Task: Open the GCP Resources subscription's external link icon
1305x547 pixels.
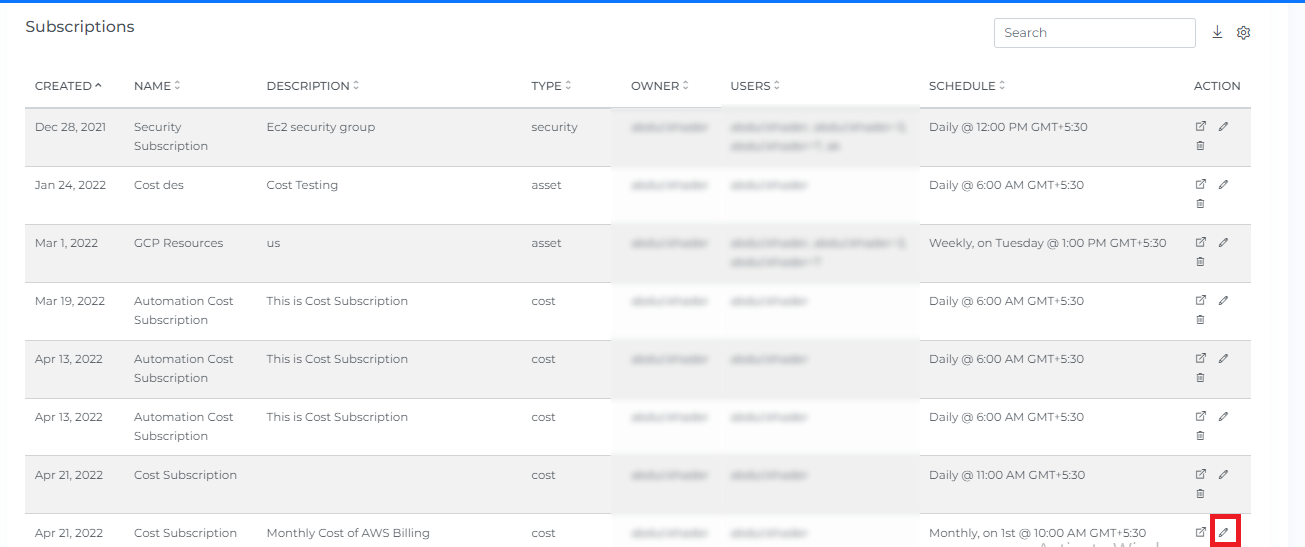Action: tap(1201, 243)
